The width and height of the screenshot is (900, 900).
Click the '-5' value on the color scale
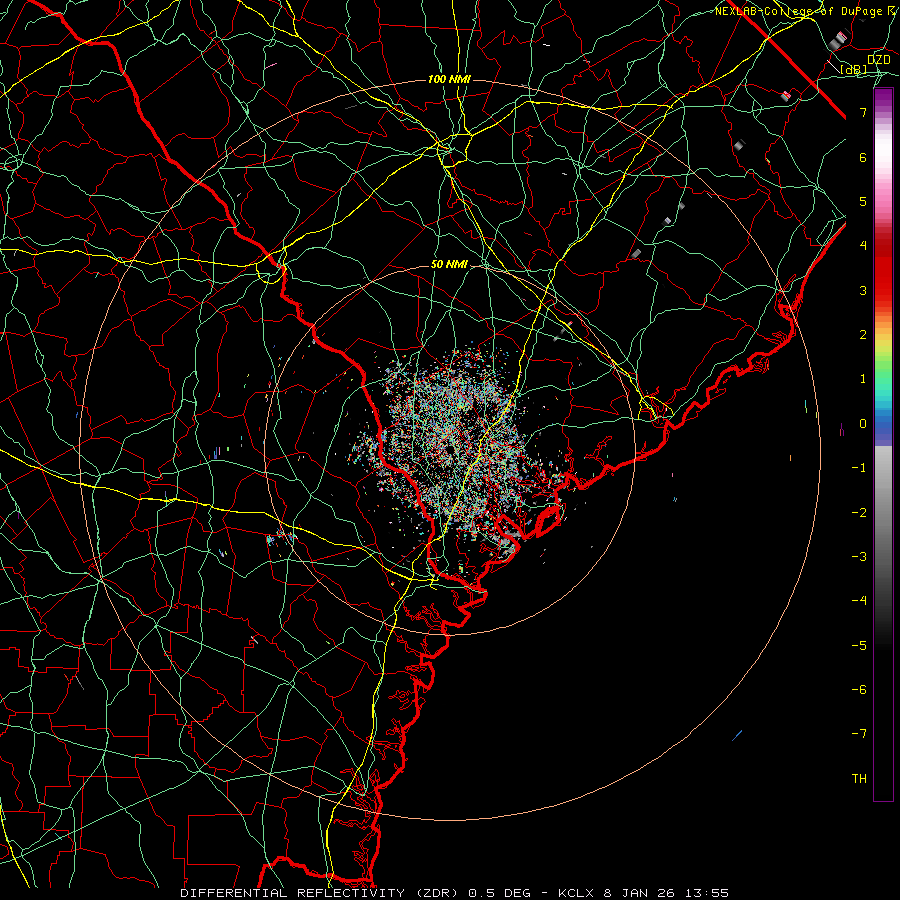[859, 646]
